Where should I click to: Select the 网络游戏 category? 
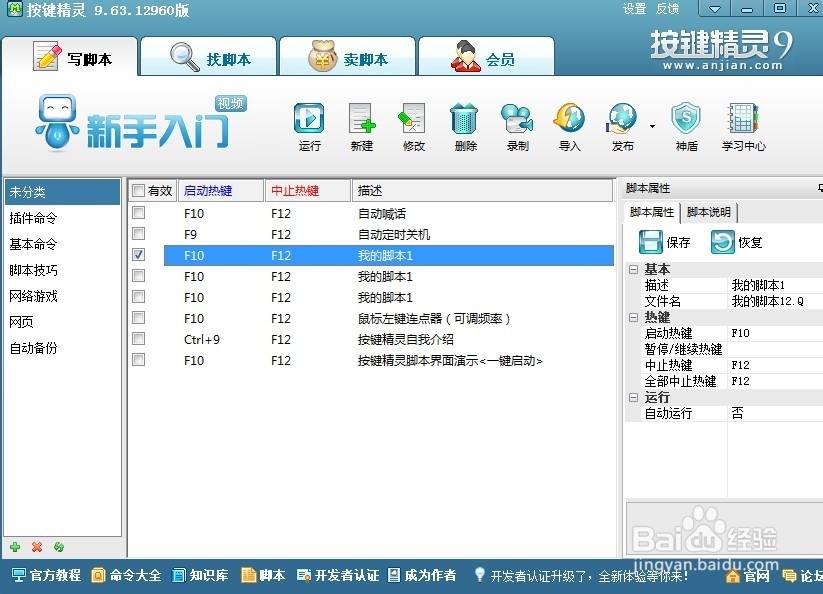click(62, 296)
